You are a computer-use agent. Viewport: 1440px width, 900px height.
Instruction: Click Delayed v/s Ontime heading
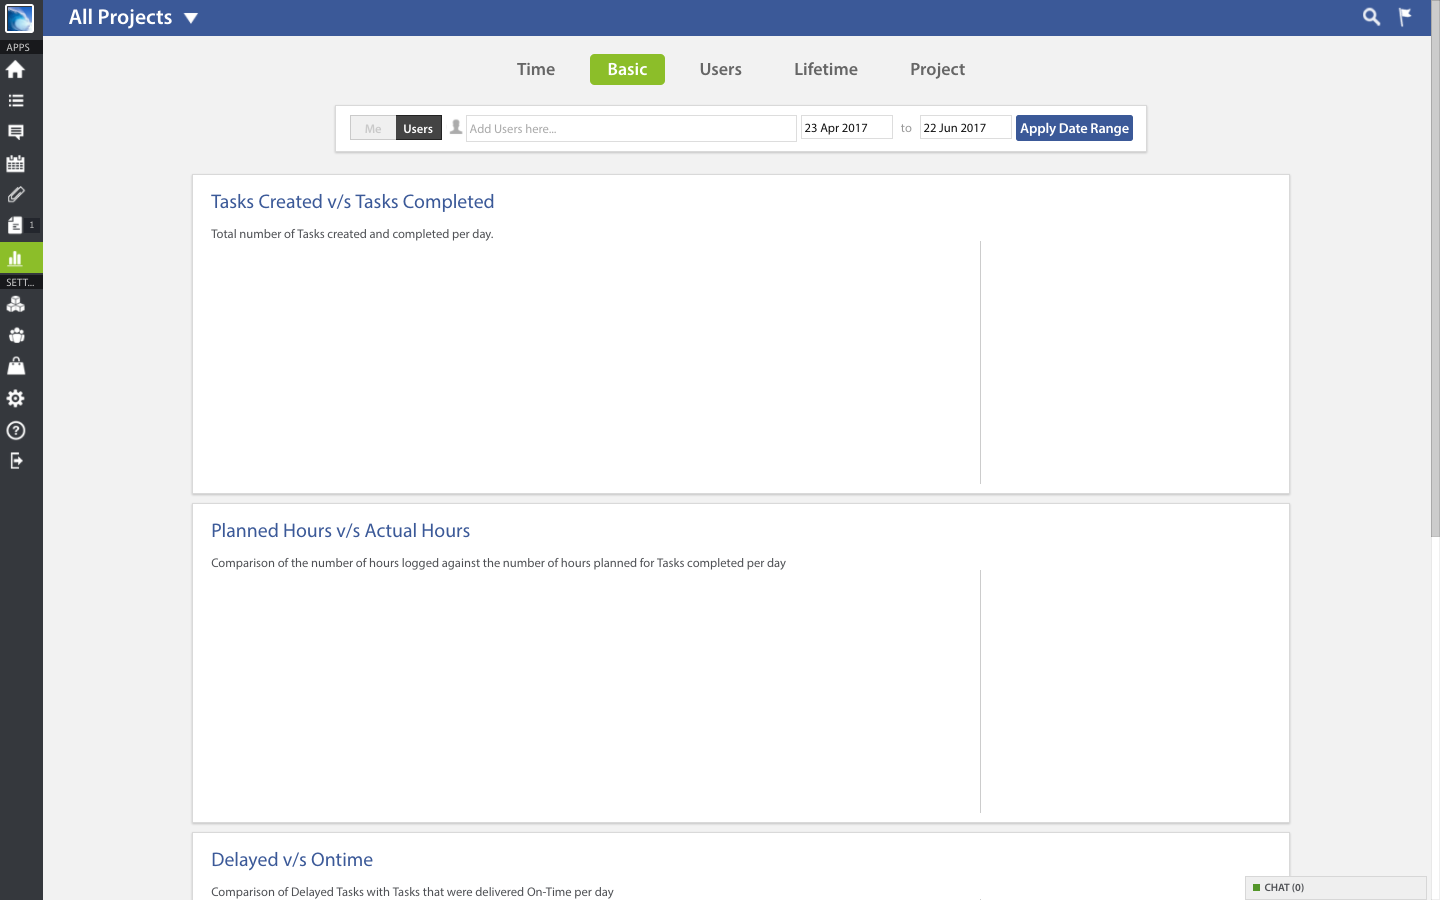click(x=292, y=860)
